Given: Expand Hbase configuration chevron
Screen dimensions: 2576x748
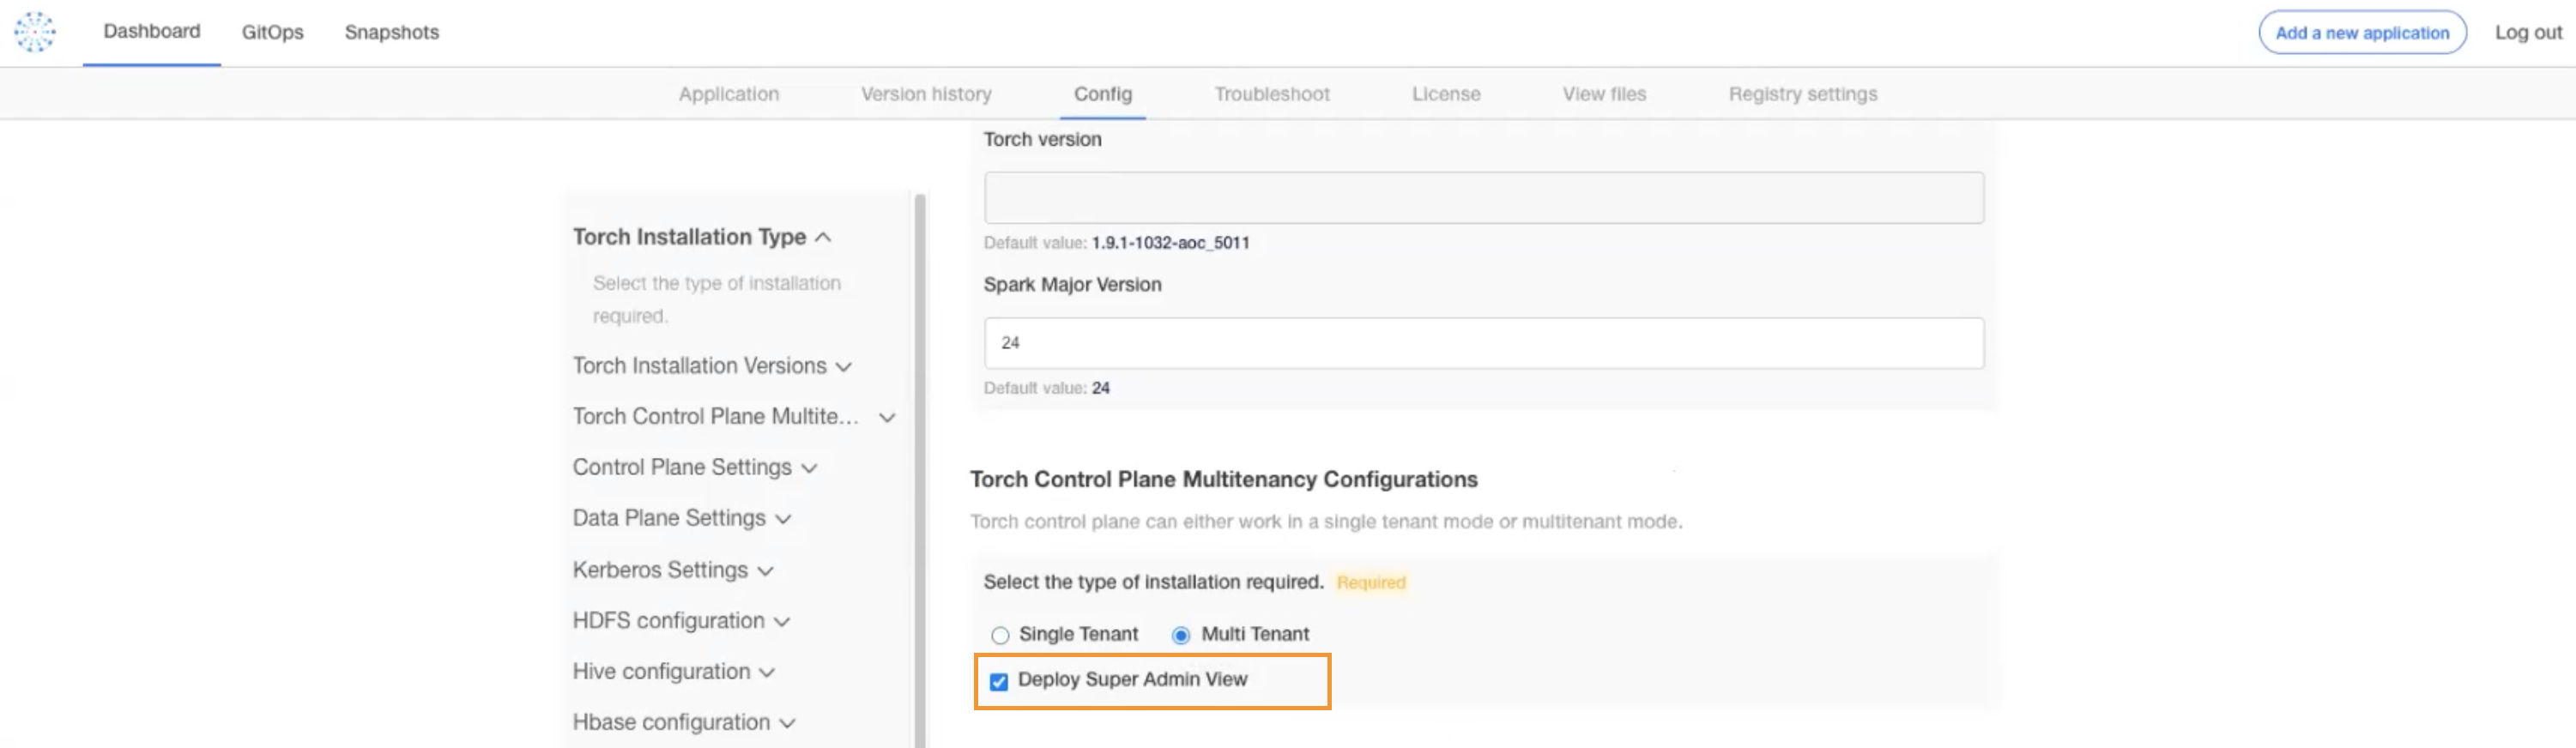Looking at the screenshot, I should [x=787, y=723].
